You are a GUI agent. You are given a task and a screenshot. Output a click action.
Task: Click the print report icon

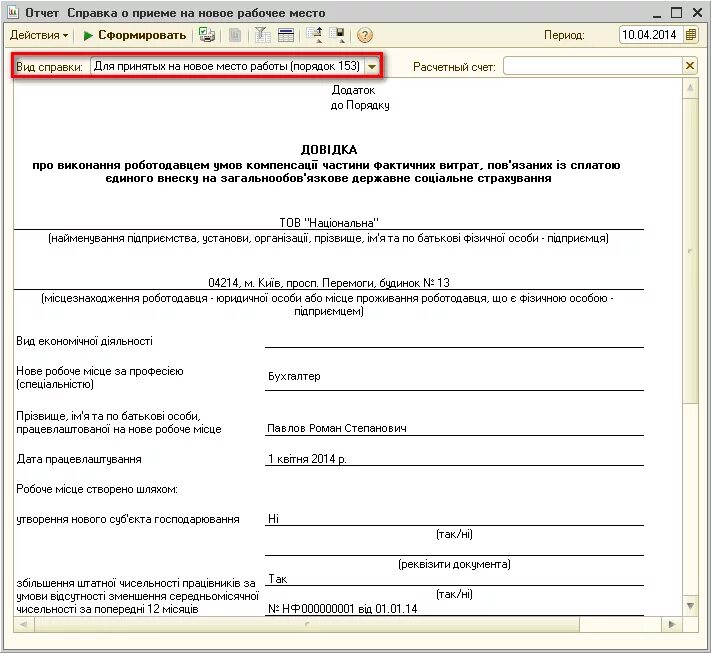click(x=207, y=35)
